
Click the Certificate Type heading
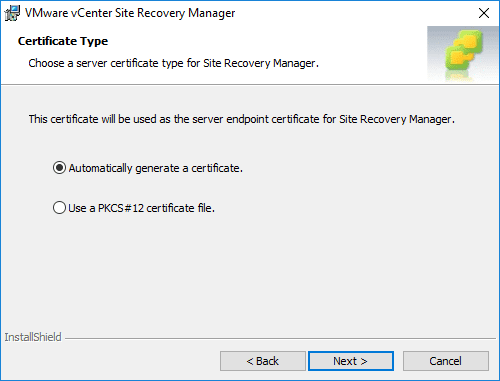tap(63, 41)
